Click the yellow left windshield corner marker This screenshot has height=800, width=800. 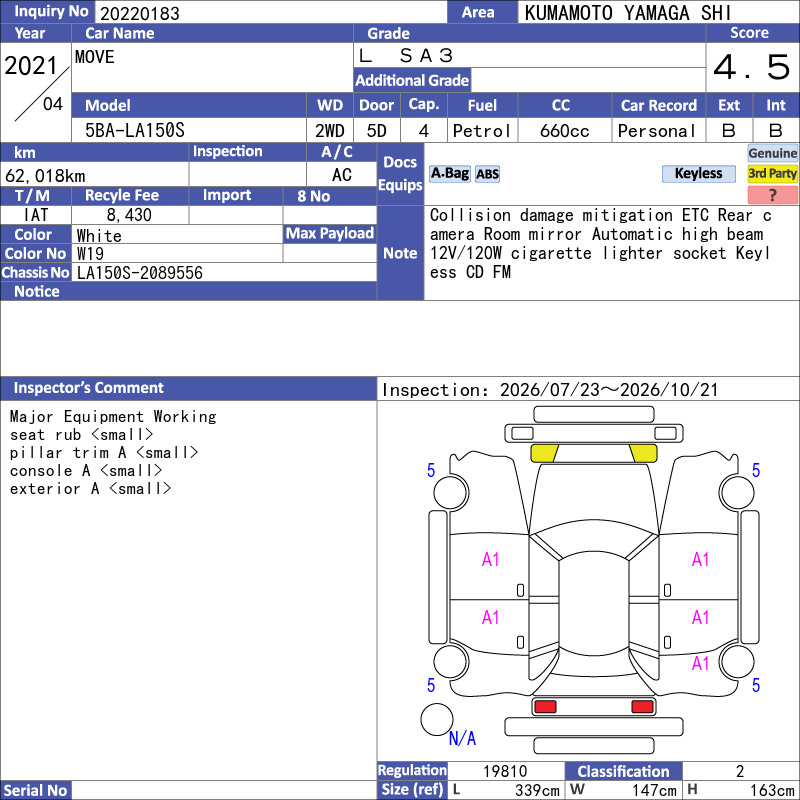click(544, 453)
